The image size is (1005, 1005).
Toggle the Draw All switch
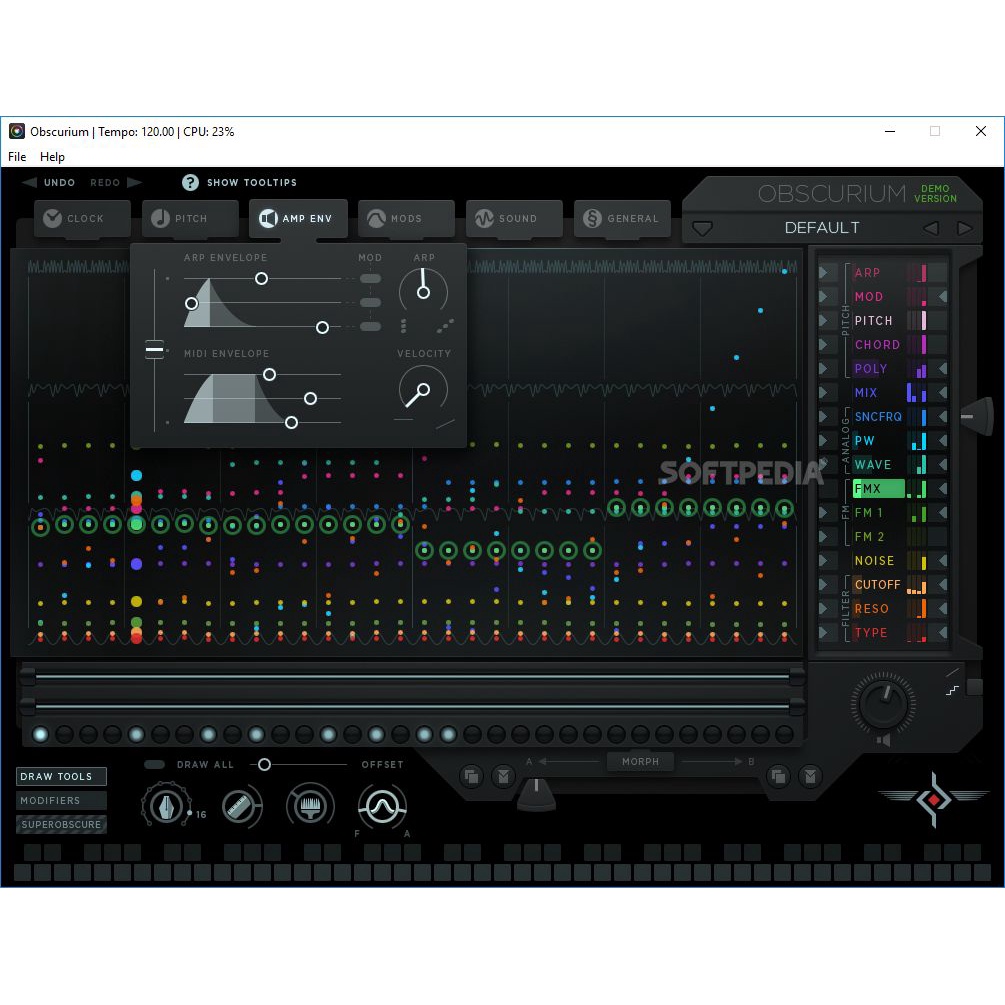[x=154, y=765]
